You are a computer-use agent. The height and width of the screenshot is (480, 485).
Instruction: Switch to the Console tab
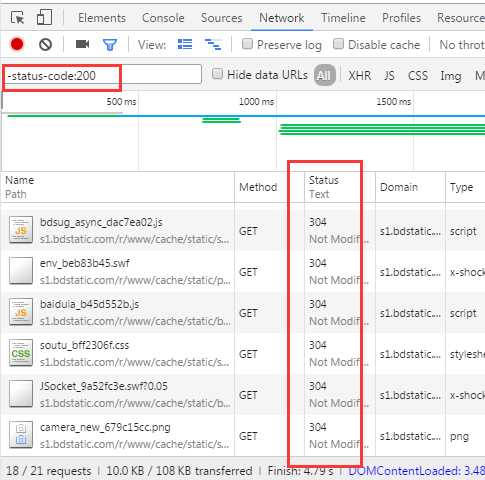163,18
